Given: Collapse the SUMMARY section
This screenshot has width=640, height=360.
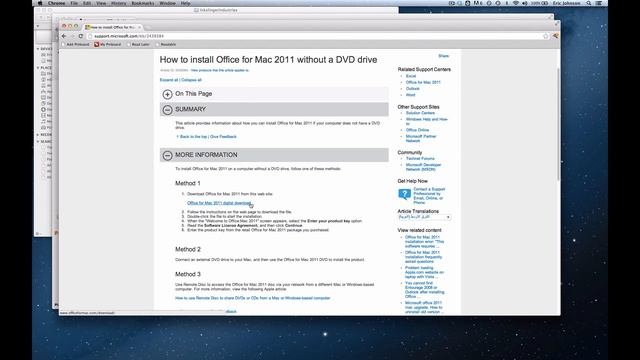Looking at the screenshot, I should 167,110.
